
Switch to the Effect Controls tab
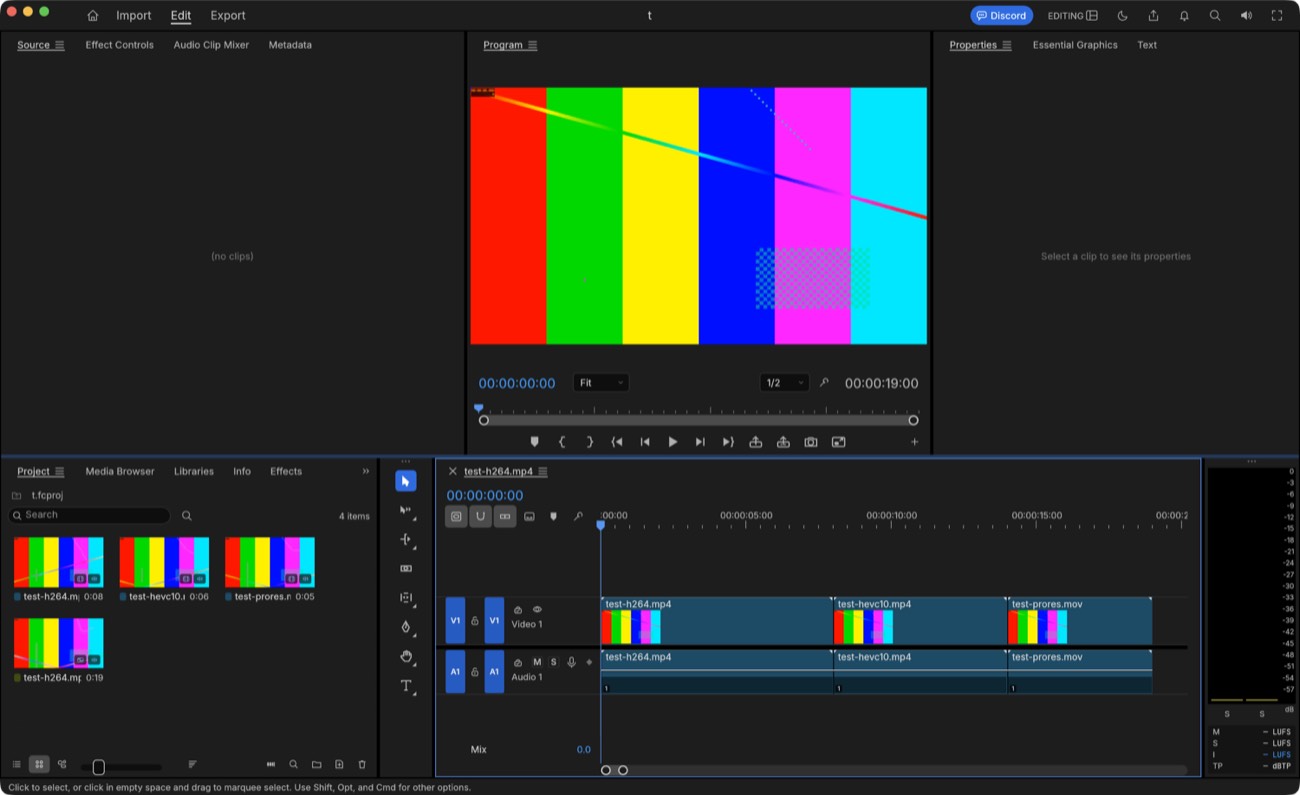pyautogui.click(x=119, y=45)
